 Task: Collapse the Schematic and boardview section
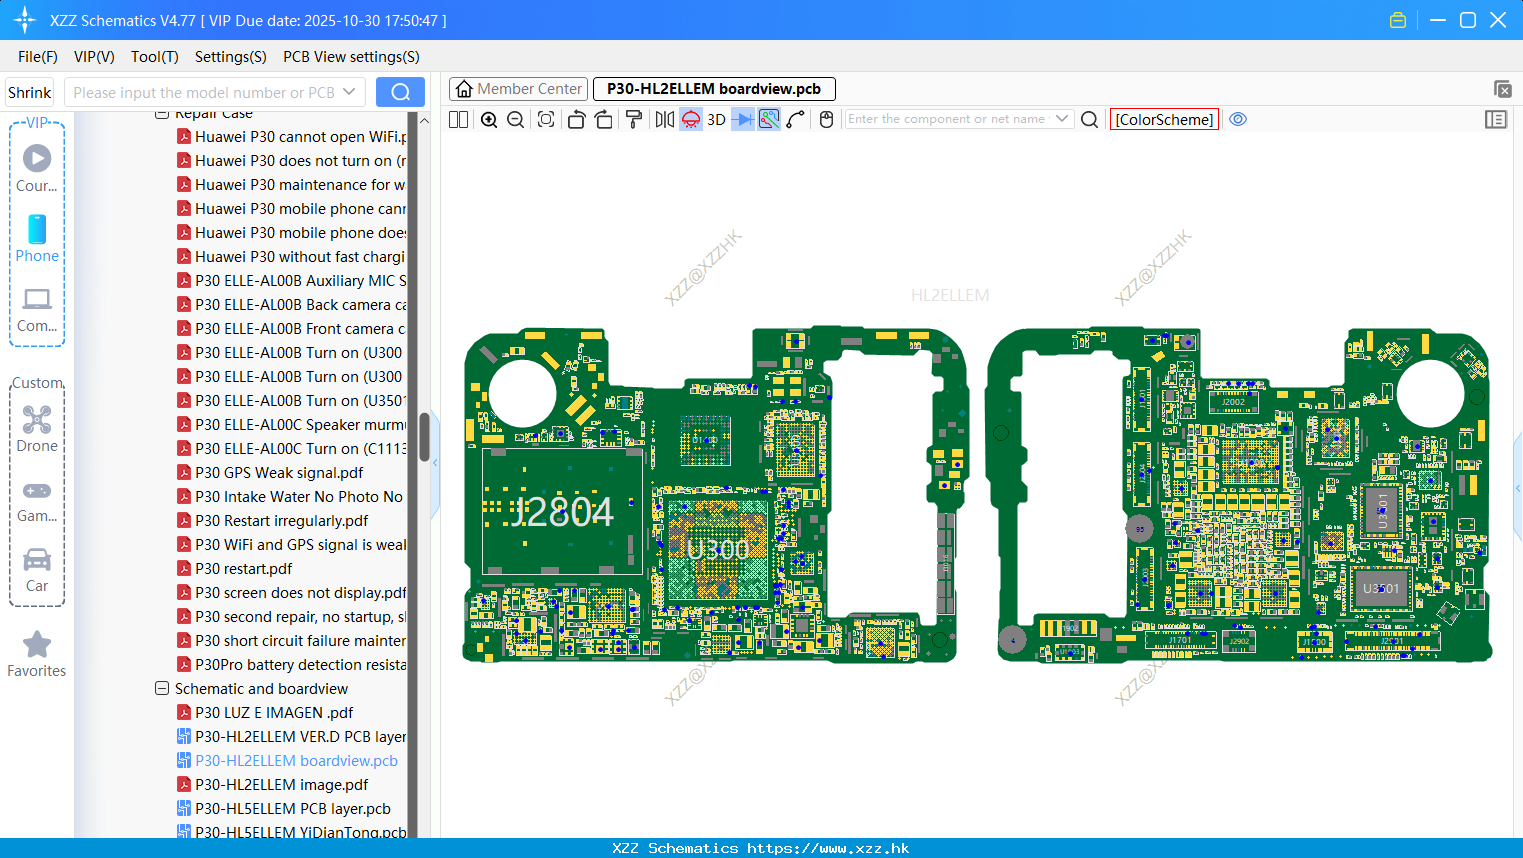[x=162, y=689]
